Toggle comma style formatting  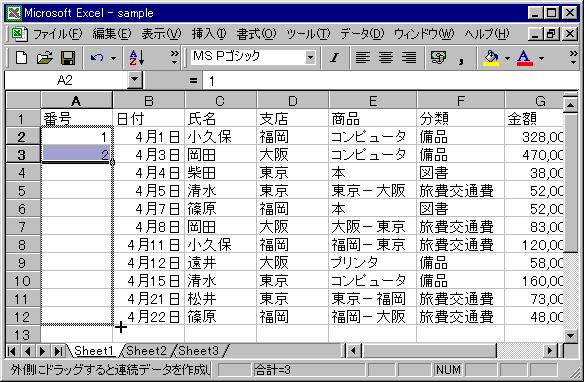[x=461, y=58]
